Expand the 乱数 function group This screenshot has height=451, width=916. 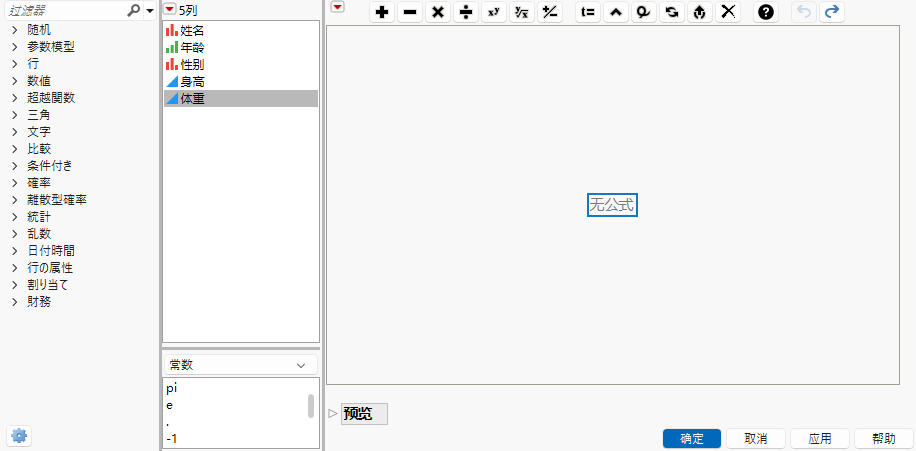(15, 234)
